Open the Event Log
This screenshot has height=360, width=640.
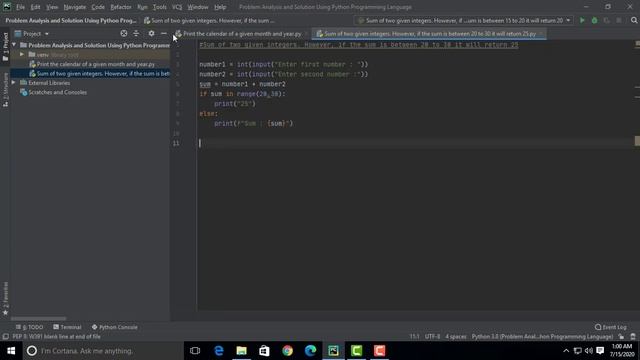pos(611,327)
